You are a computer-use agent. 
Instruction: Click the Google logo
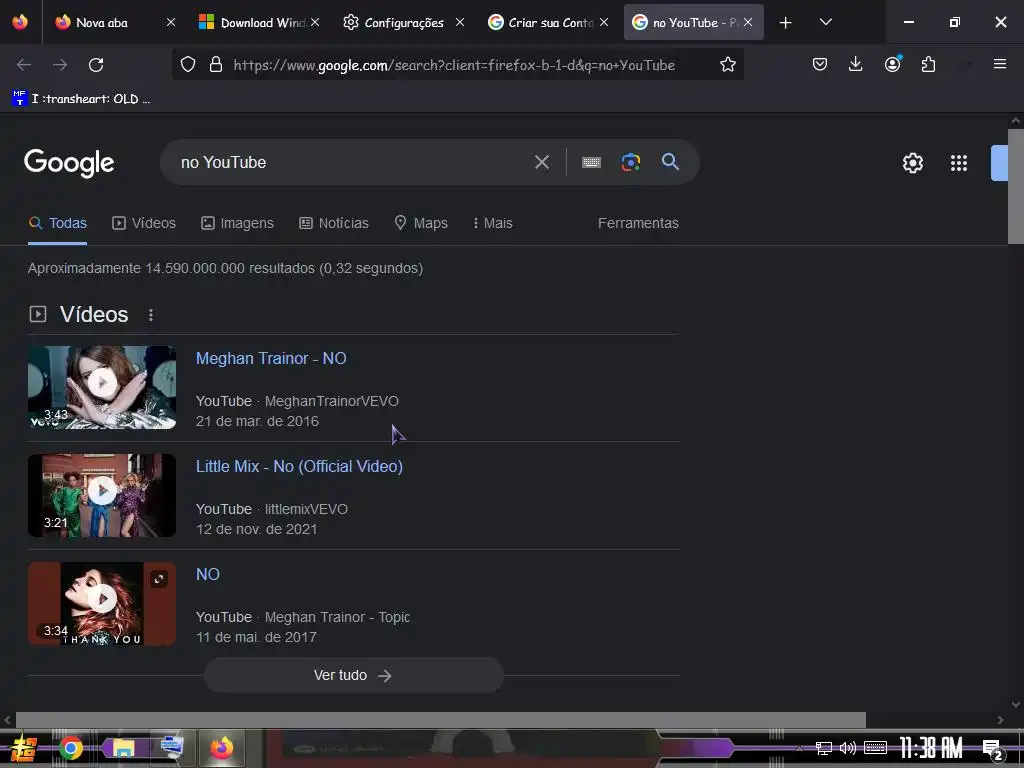(x=69, y=163)
